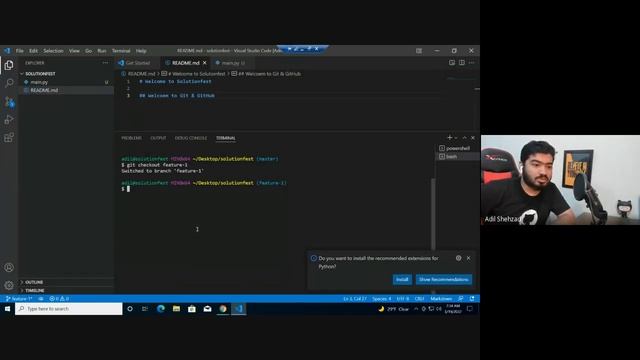Image resolution: width=640 pixels, height=360 pixels.
Task: Open the Edit menu
Action: (33, 51)
